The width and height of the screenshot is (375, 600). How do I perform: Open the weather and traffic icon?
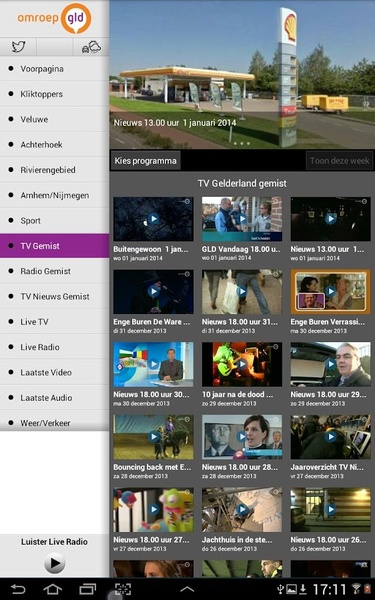tap(91, 47)
